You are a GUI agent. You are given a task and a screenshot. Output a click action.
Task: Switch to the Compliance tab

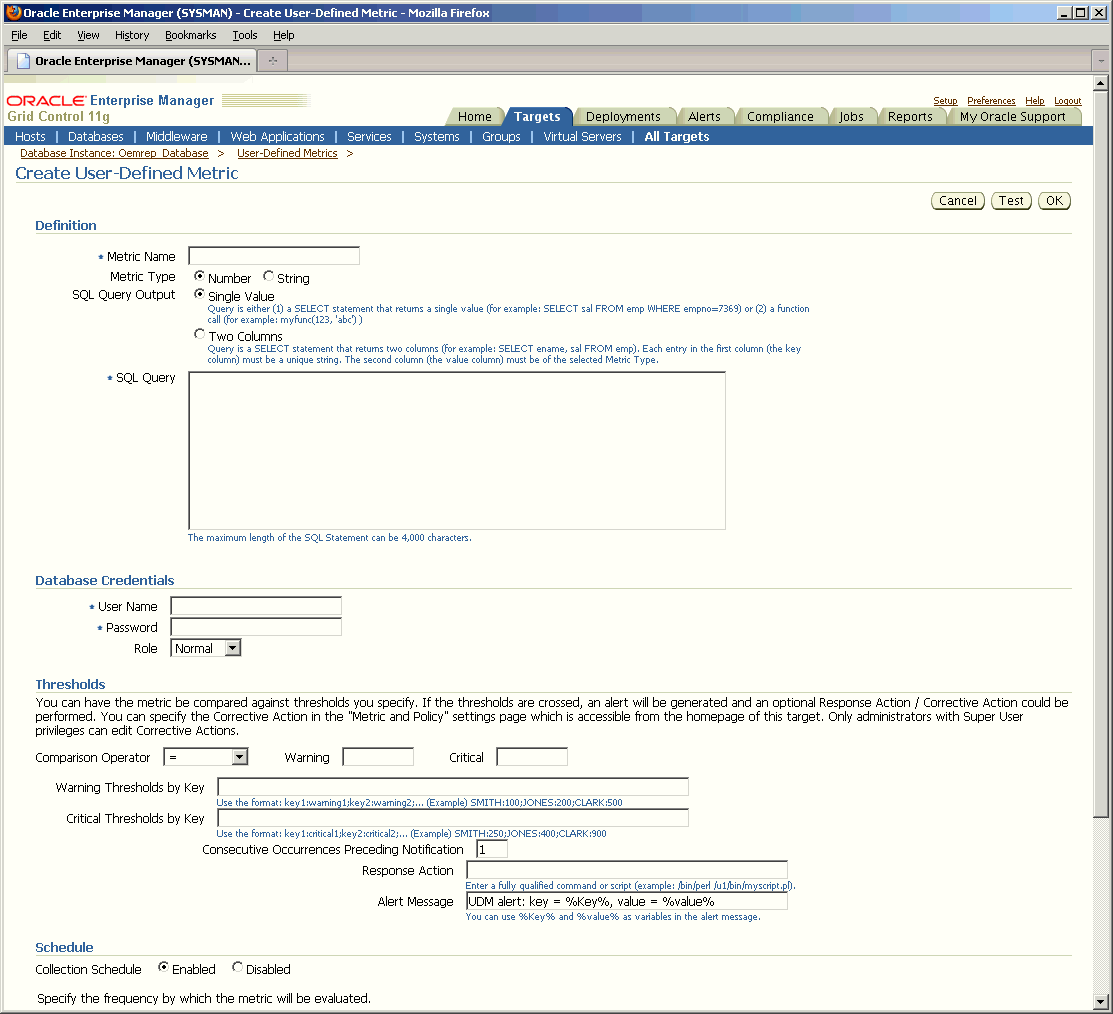(780, 116)
